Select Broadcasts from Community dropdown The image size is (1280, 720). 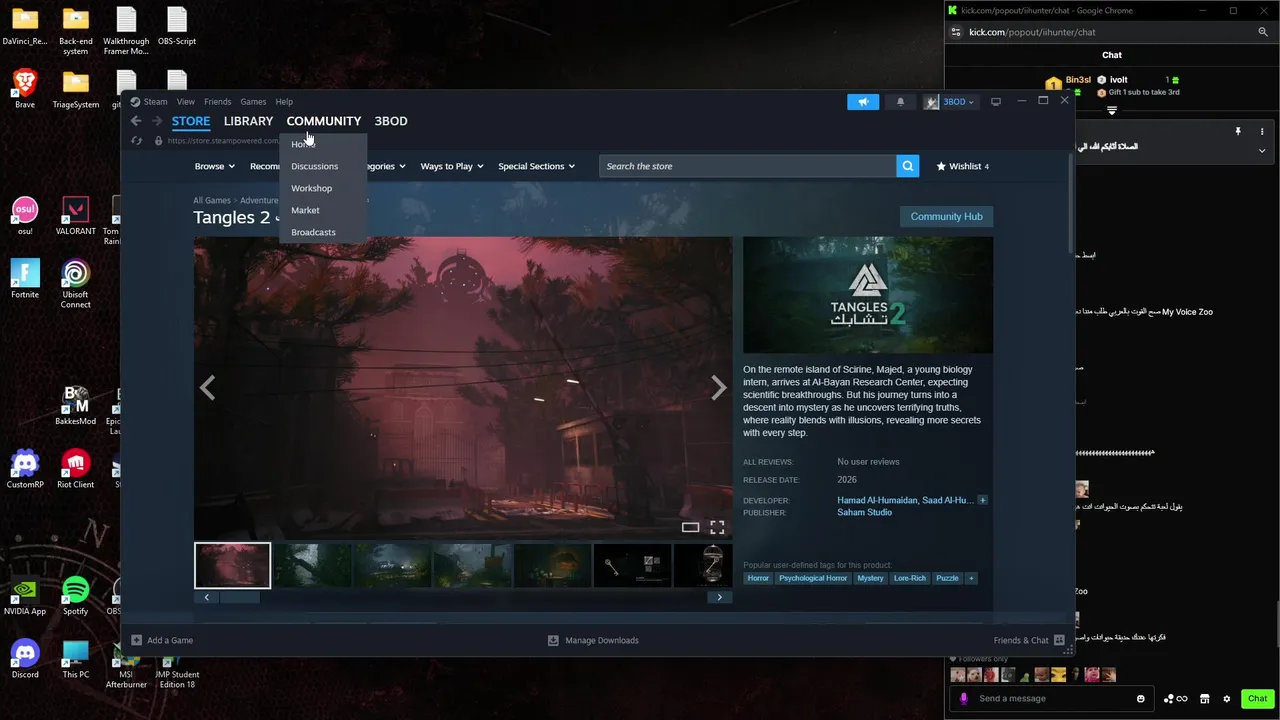pos(314,232)
